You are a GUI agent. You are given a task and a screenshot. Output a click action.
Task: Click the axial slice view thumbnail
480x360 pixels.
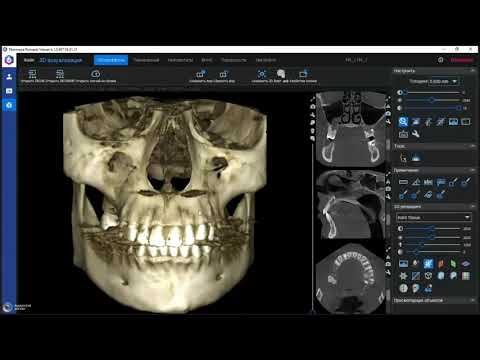click(x=350, y=279)
